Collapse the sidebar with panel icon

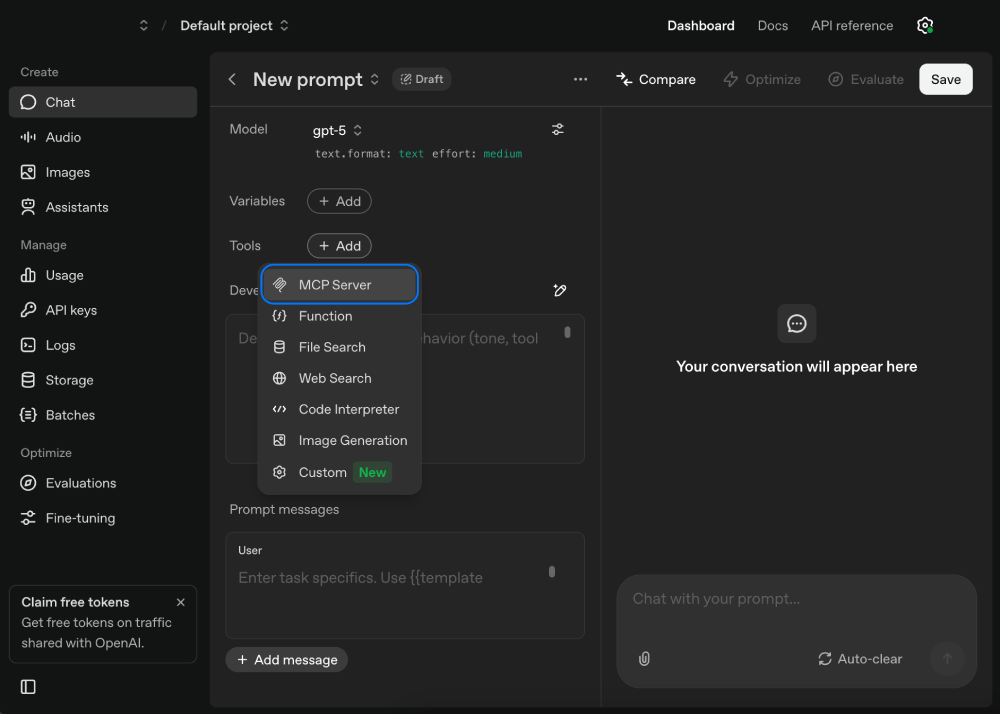tap(28, 687)
